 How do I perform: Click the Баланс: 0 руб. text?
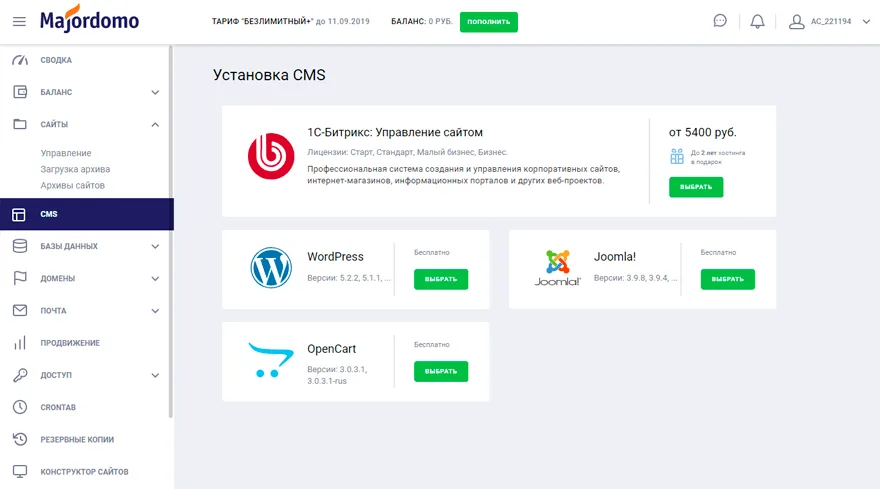pos(422,21)
